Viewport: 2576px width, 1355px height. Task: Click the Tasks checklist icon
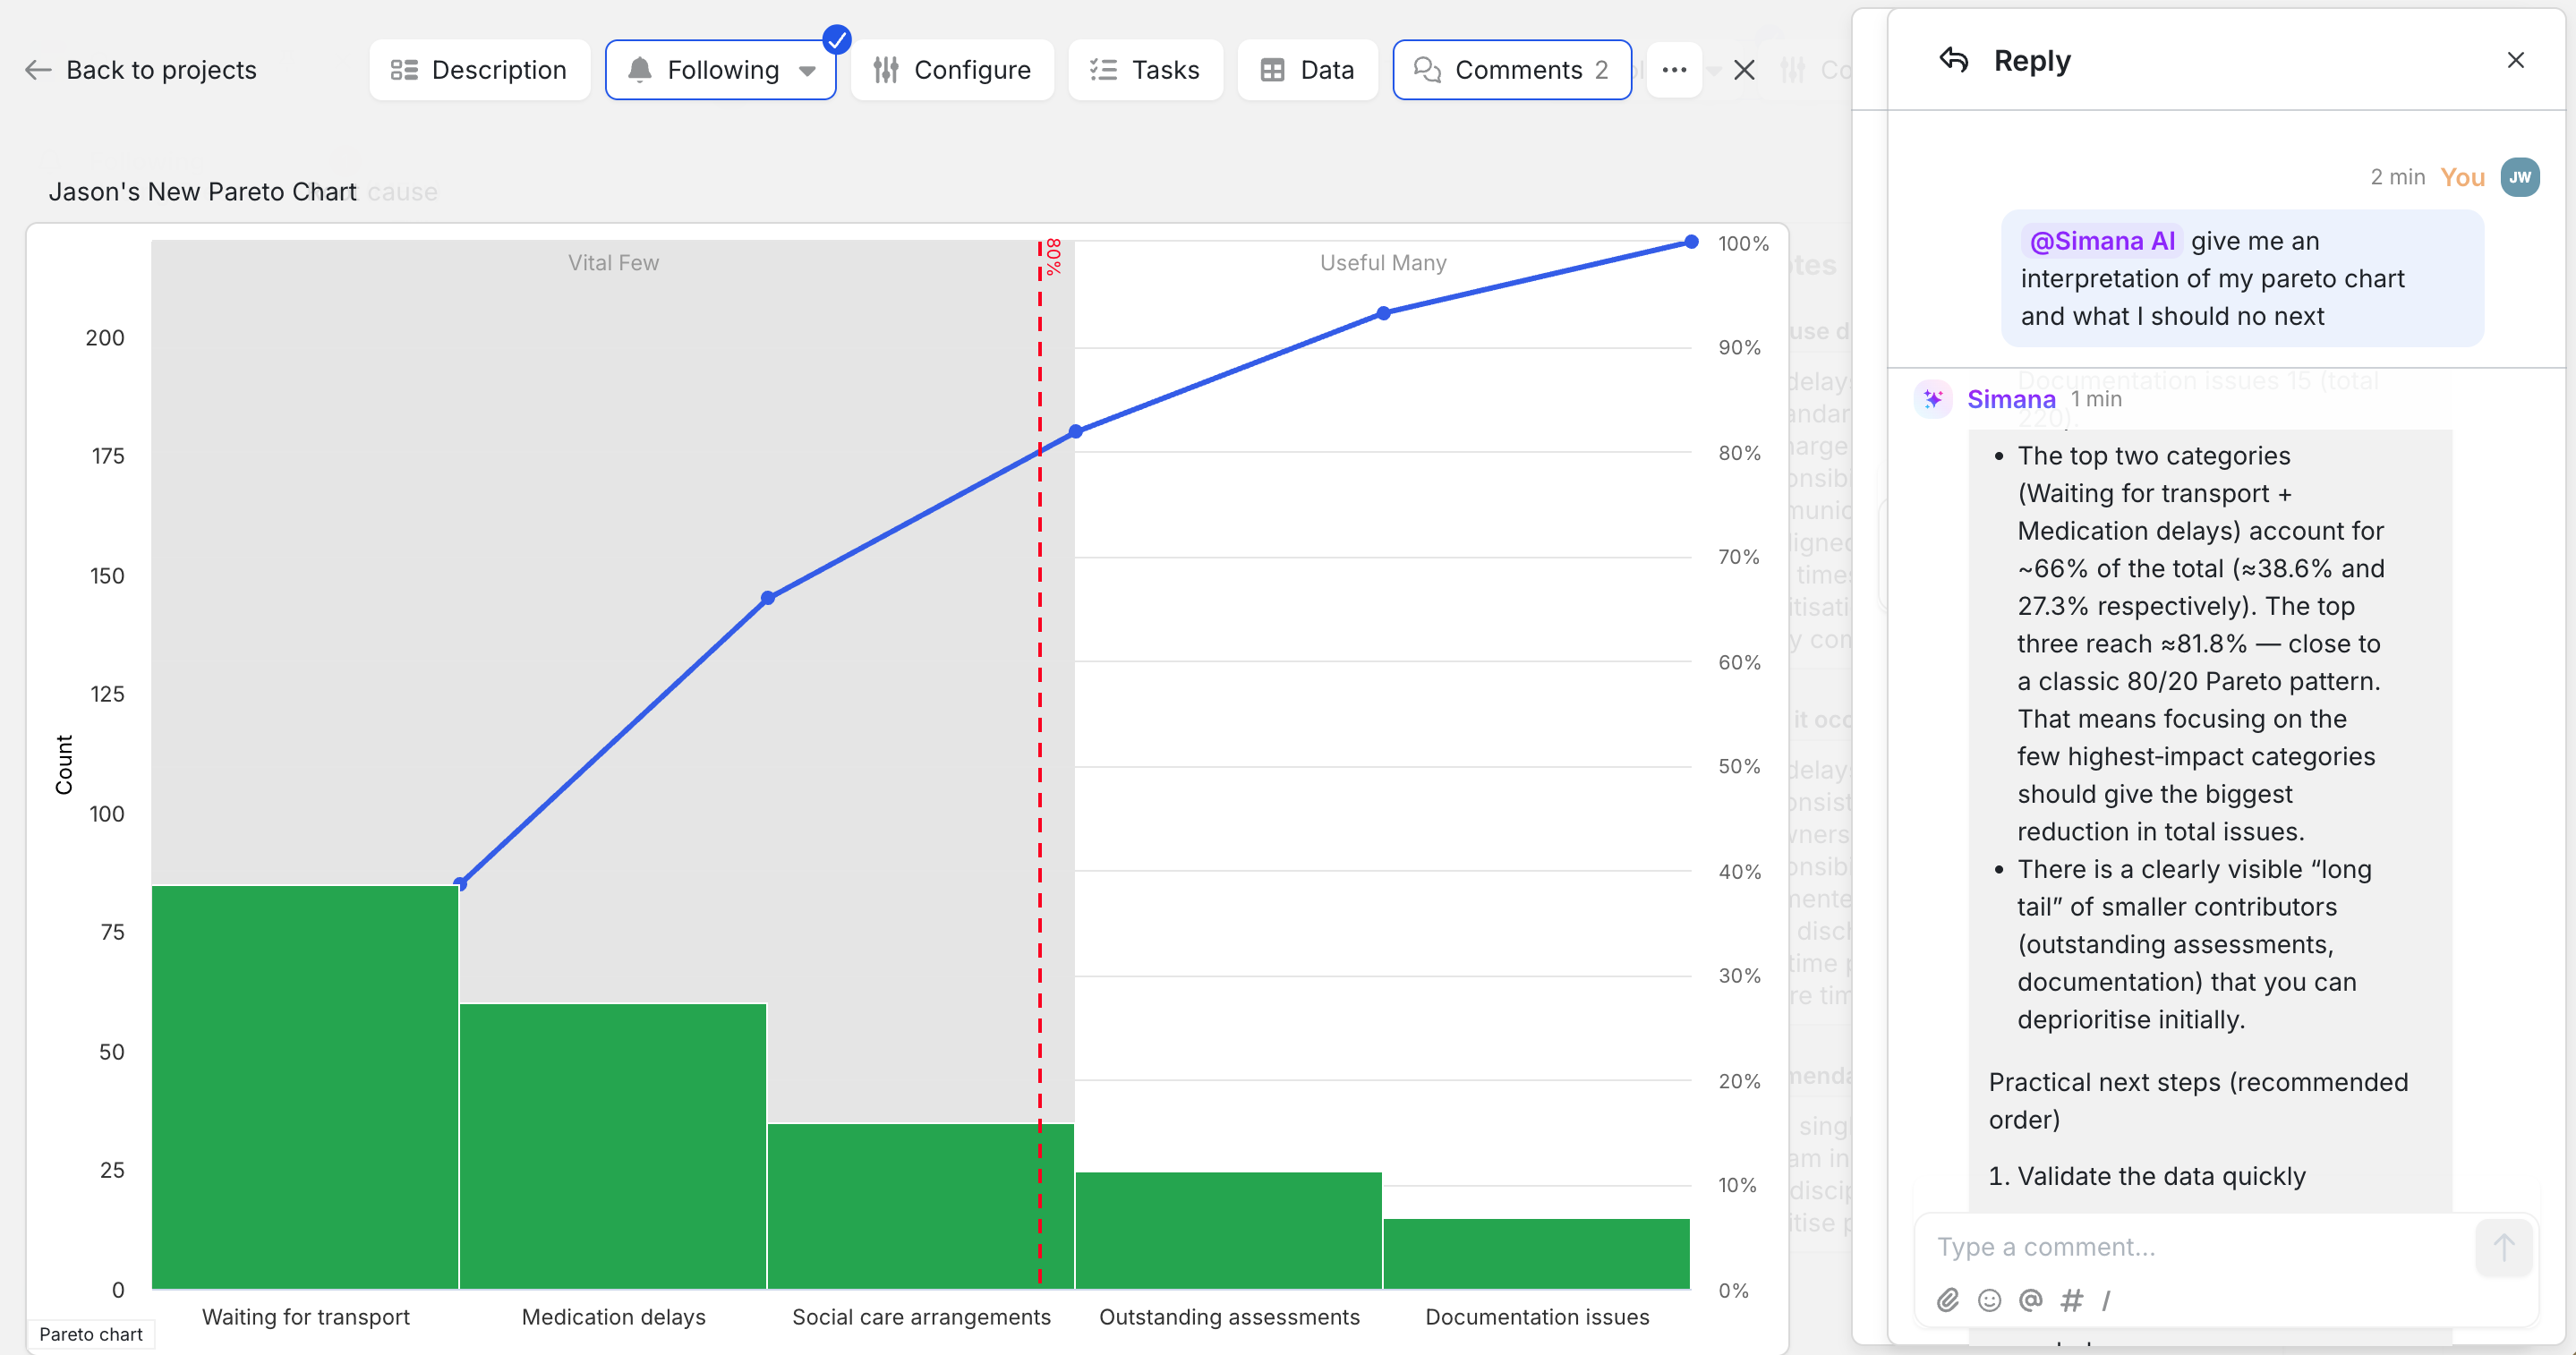(x=1103, y=70)
